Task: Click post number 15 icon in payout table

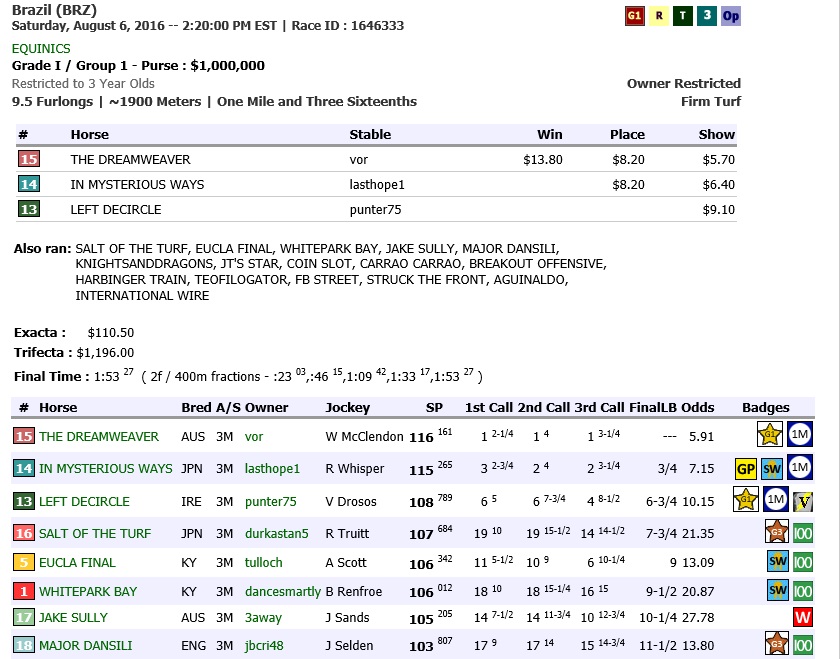Action: point(29,159)
